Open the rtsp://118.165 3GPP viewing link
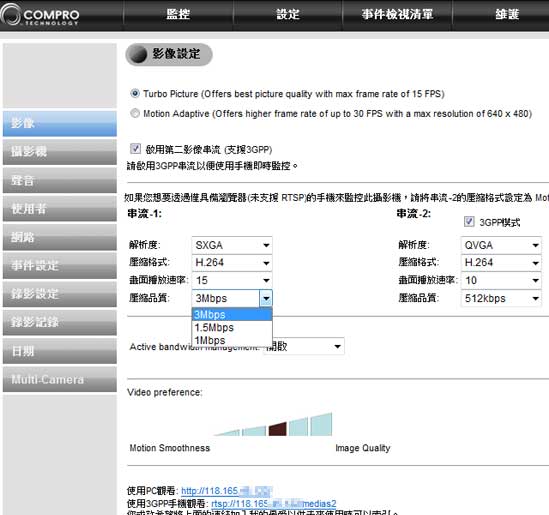Screen dimensions: 549x515 click(274, 504)
